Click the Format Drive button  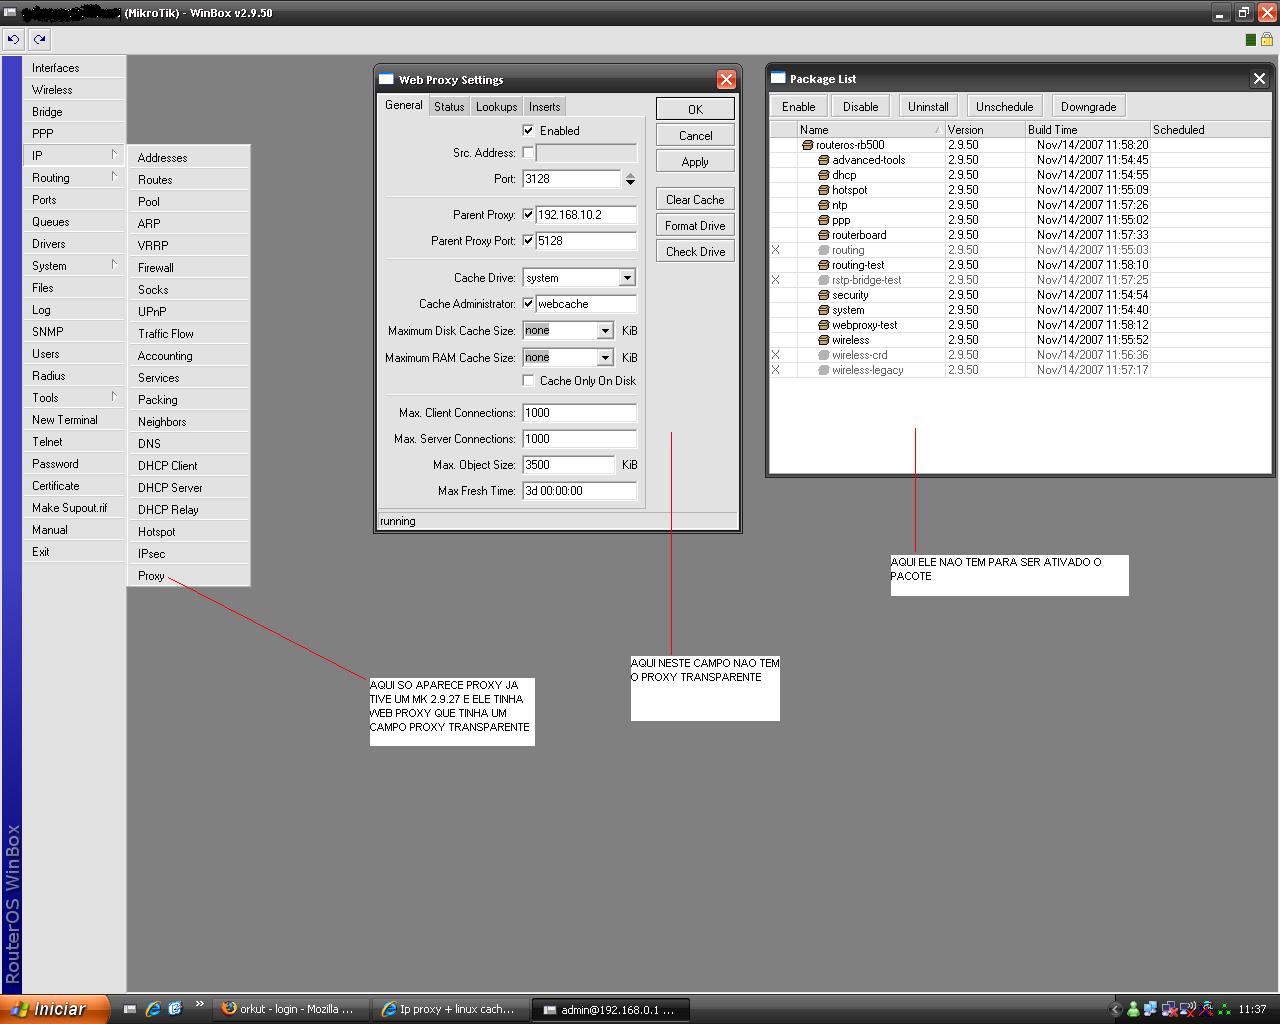[695, 225]
